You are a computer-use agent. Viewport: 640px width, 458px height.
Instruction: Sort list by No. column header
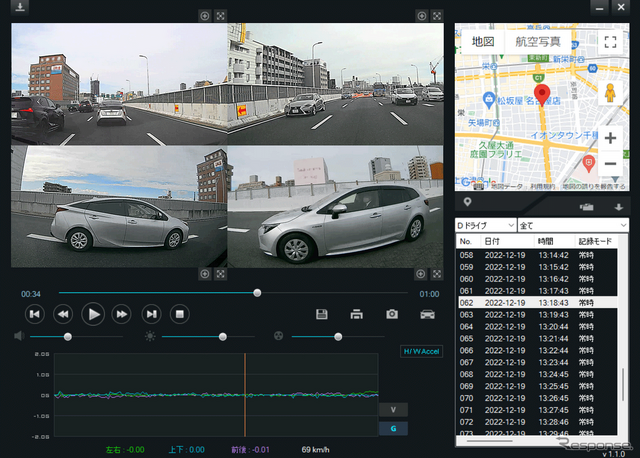[468, 241]
